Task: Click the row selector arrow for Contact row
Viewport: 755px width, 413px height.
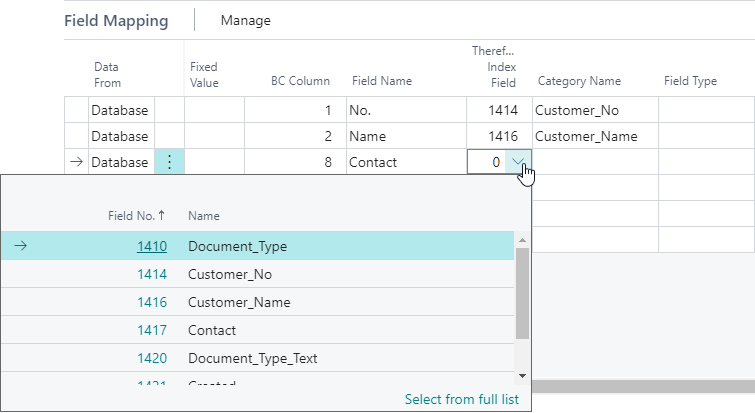Action: click(76, 162)
